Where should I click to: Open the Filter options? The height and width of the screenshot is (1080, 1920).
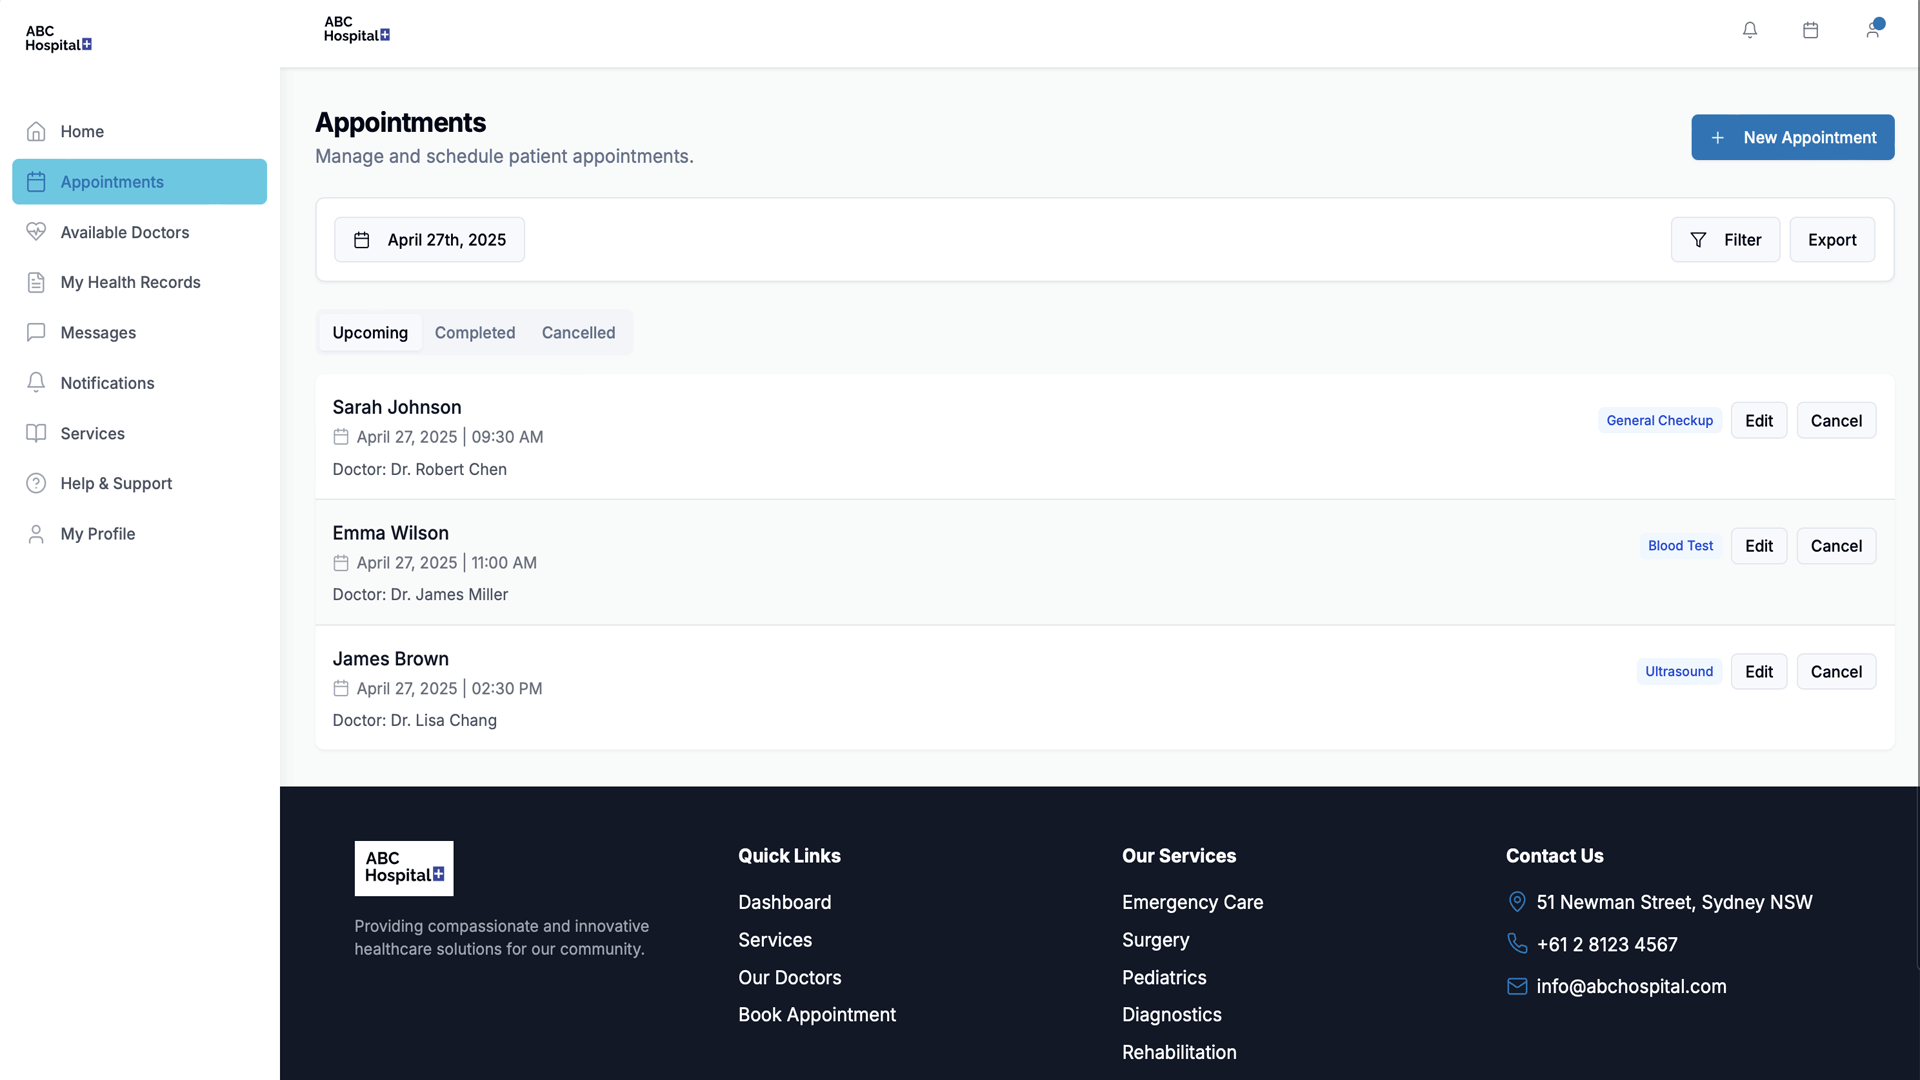pos(1726,239)
